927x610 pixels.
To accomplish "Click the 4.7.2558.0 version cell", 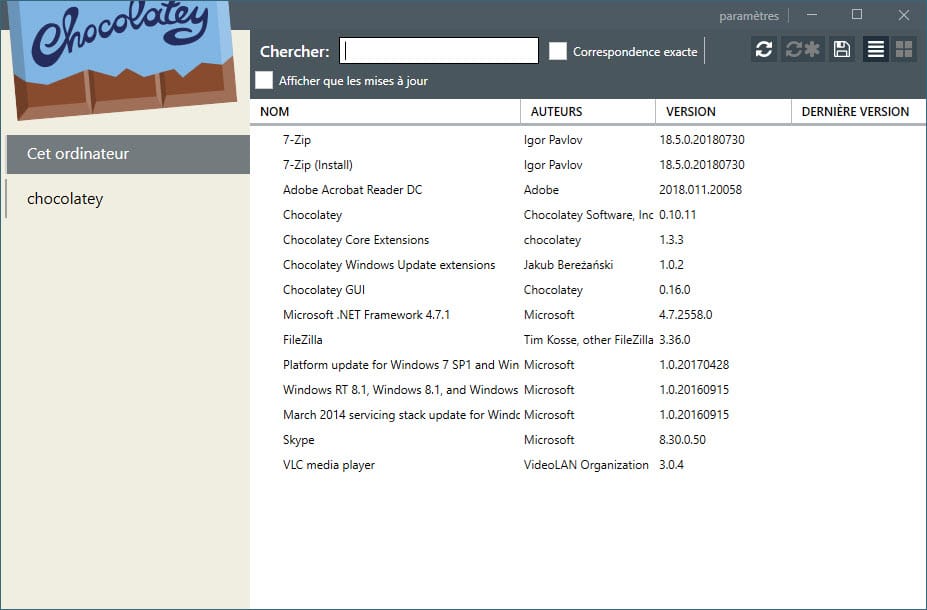I will click(x=686, y=315).
